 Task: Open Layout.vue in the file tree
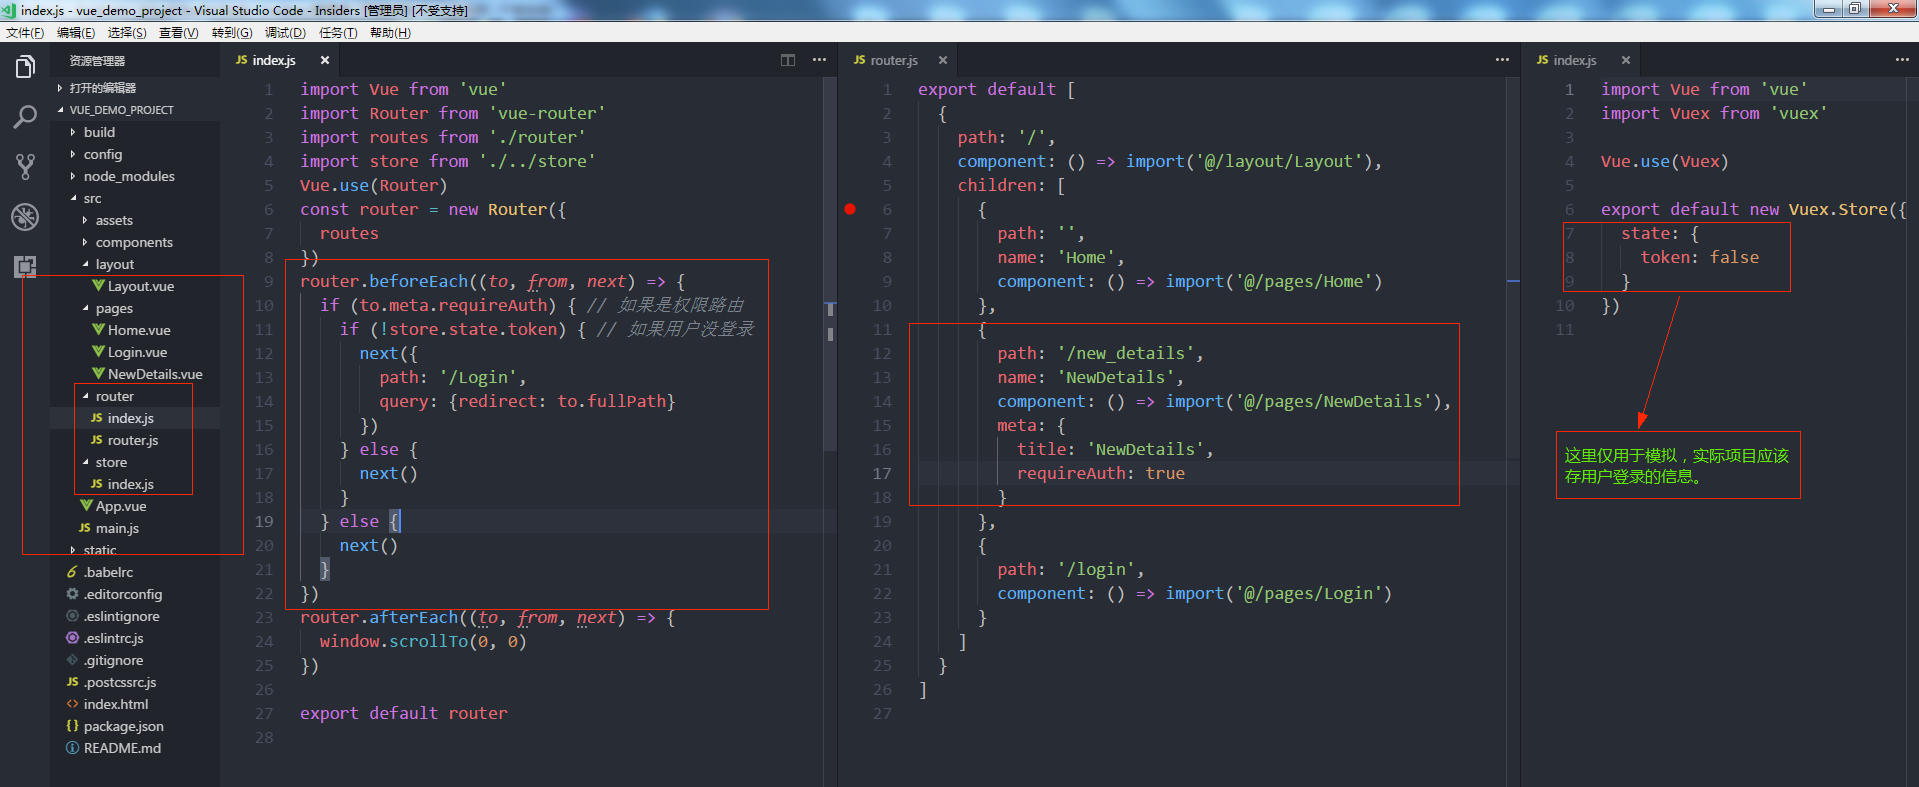(x=135, y=286)
